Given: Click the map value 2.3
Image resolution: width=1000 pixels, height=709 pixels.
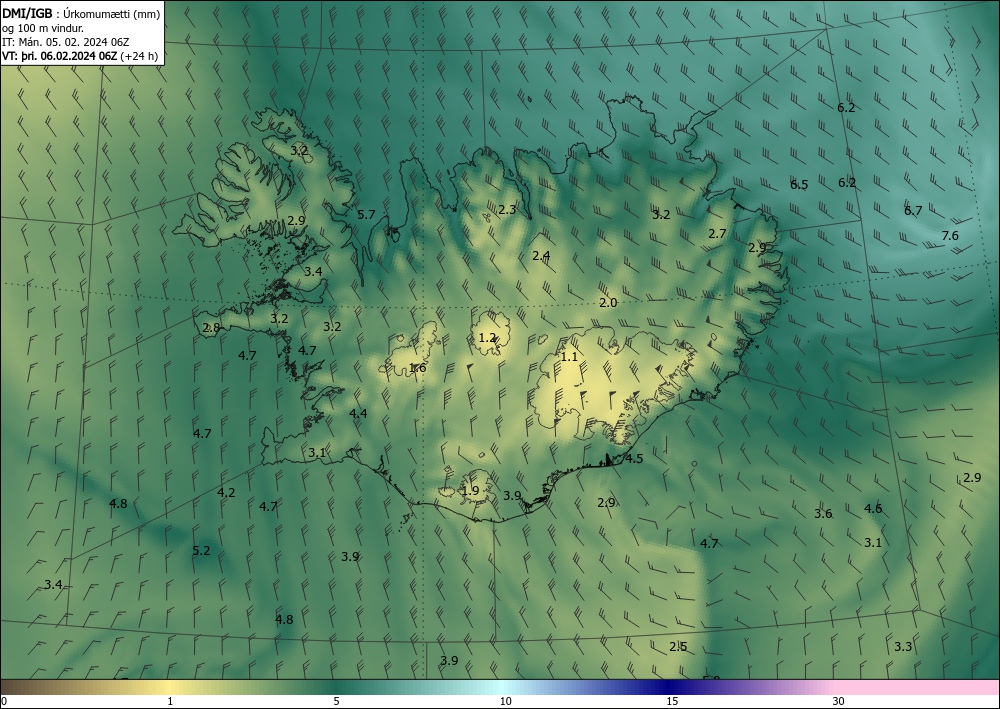Looking at the screenshot, I should 507,209.
